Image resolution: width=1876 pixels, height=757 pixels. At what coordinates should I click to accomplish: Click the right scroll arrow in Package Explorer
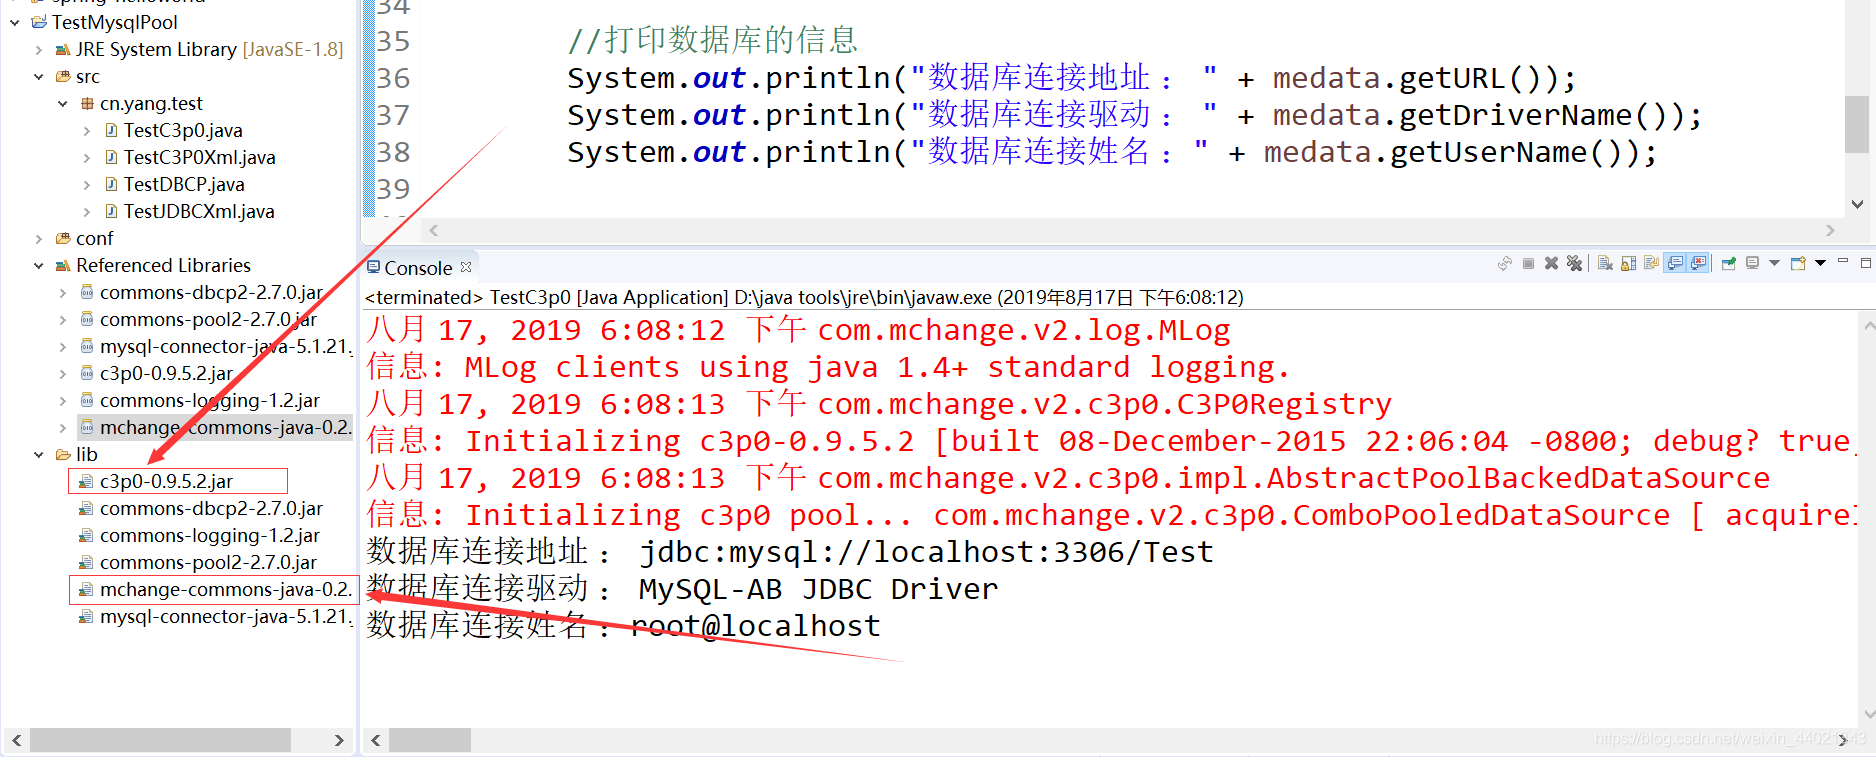tap(339, 740)
